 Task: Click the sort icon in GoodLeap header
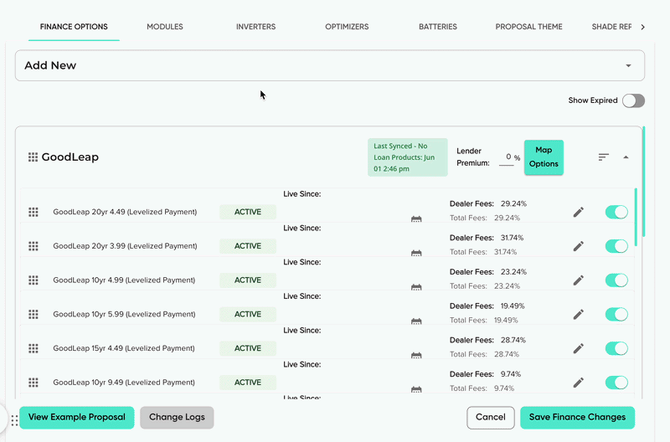603,157
